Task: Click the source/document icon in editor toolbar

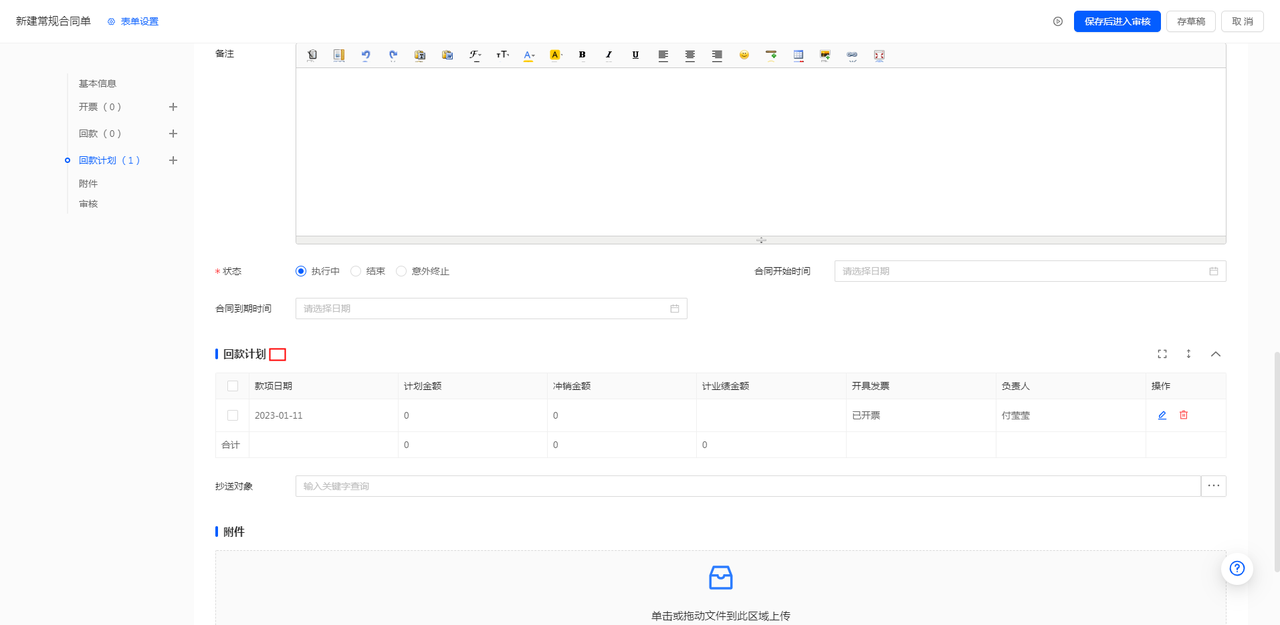Action: pos(312,55)
